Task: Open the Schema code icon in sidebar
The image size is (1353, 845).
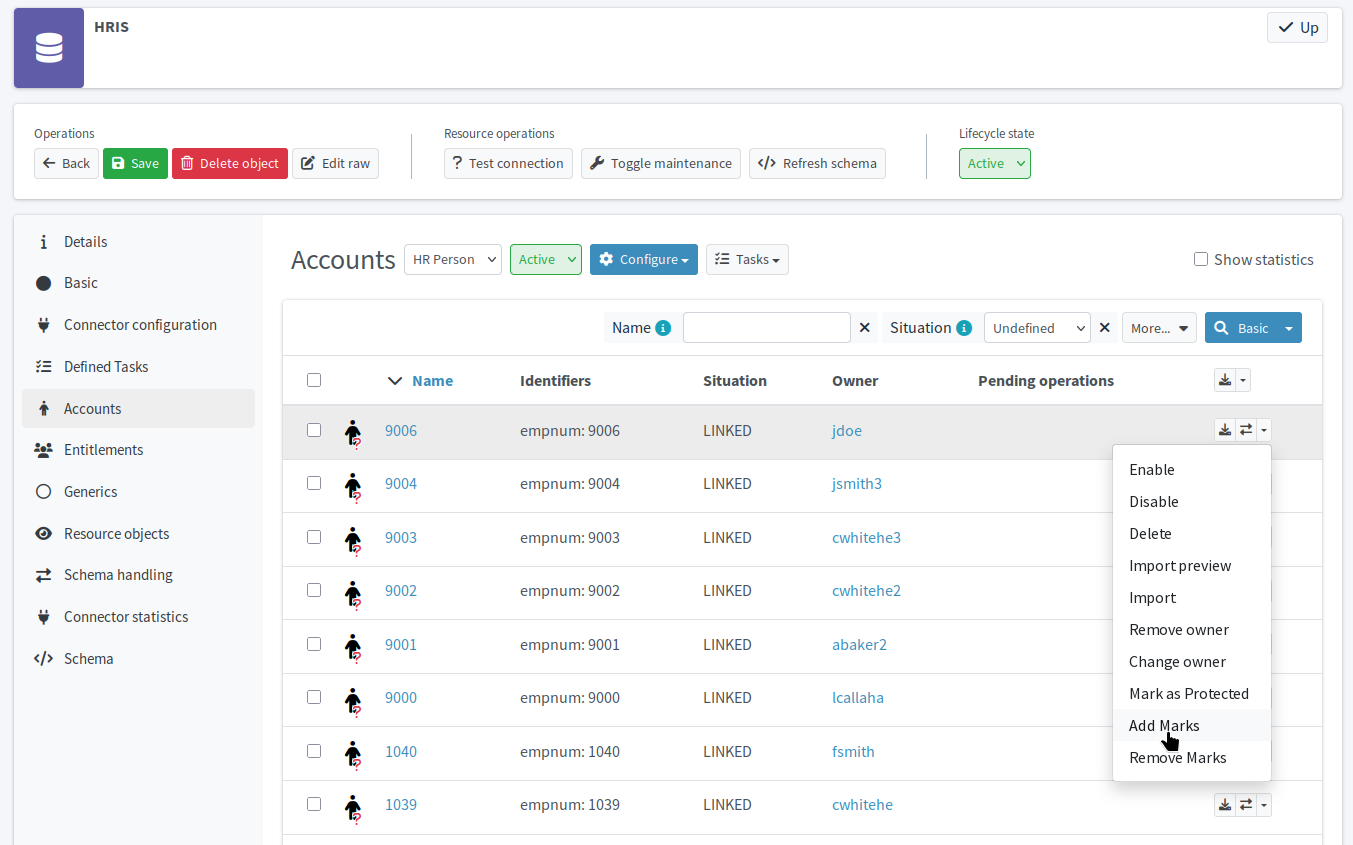Action: pos(44,658)
